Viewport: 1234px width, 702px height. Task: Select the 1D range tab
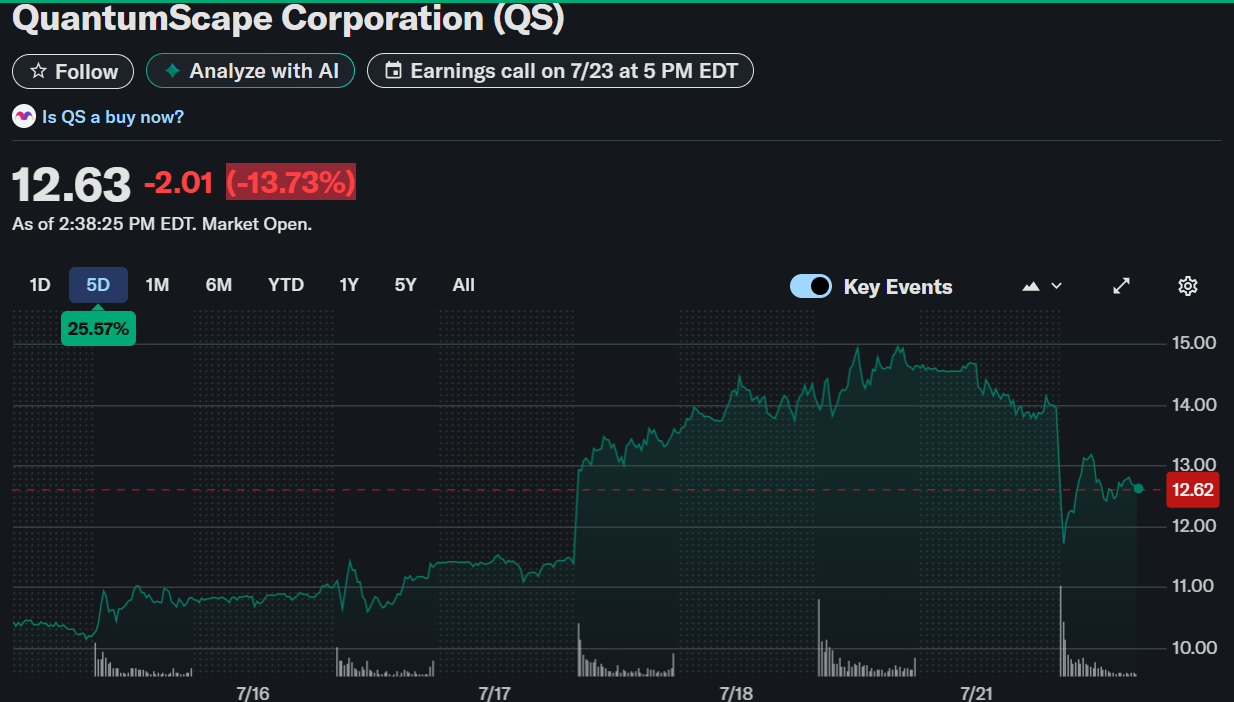point(40,285)
